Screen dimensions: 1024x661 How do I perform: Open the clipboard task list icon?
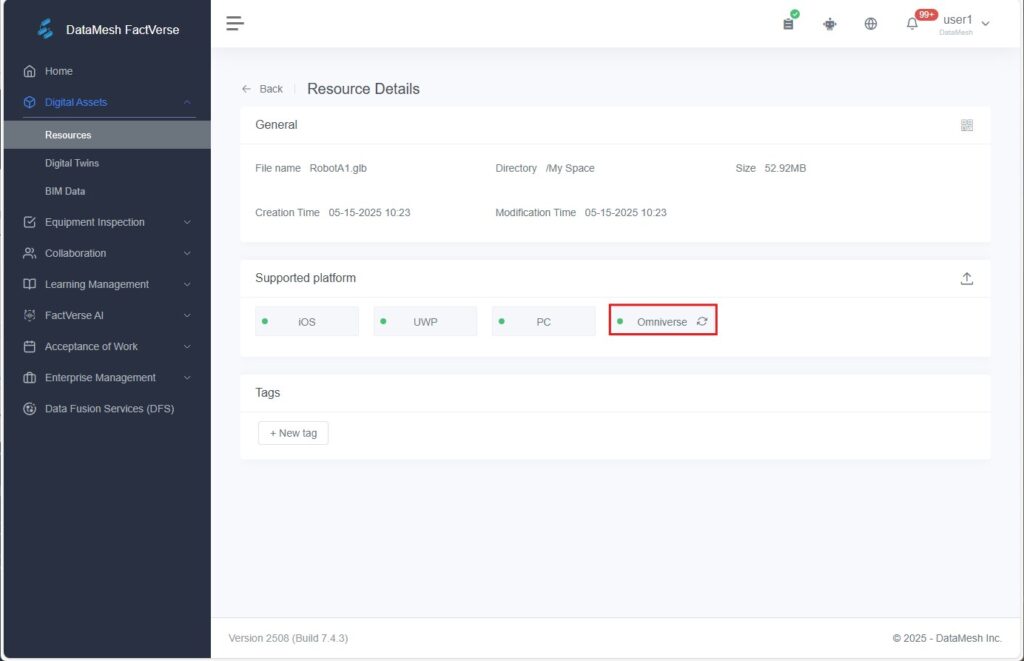[x=788, y=23]
